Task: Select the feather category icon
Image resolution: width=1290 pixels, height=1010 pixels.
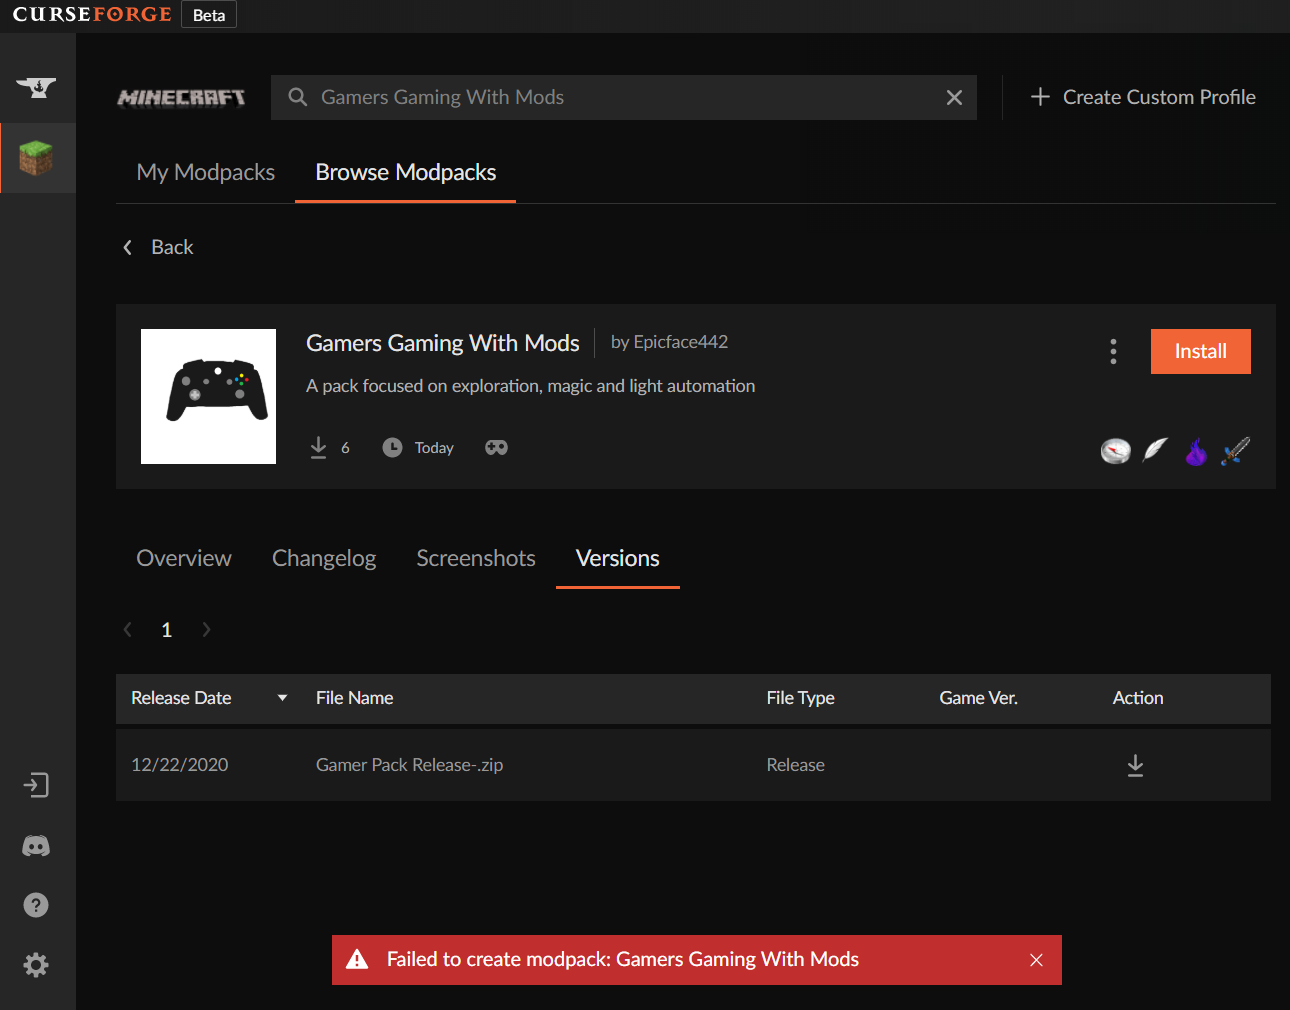Action: click(x=1155, y=450)
